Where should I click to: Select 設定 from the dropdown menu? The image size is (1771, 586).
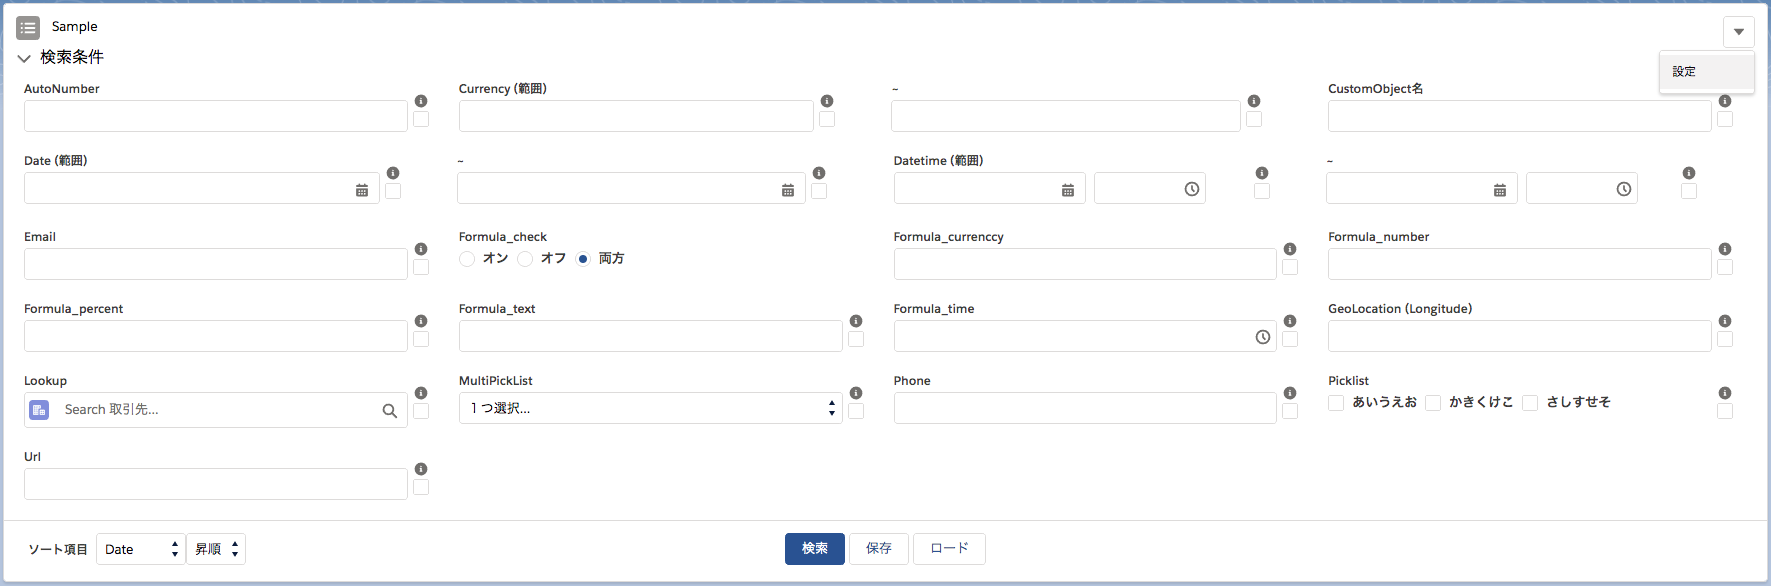click(x=1685, y=72)
